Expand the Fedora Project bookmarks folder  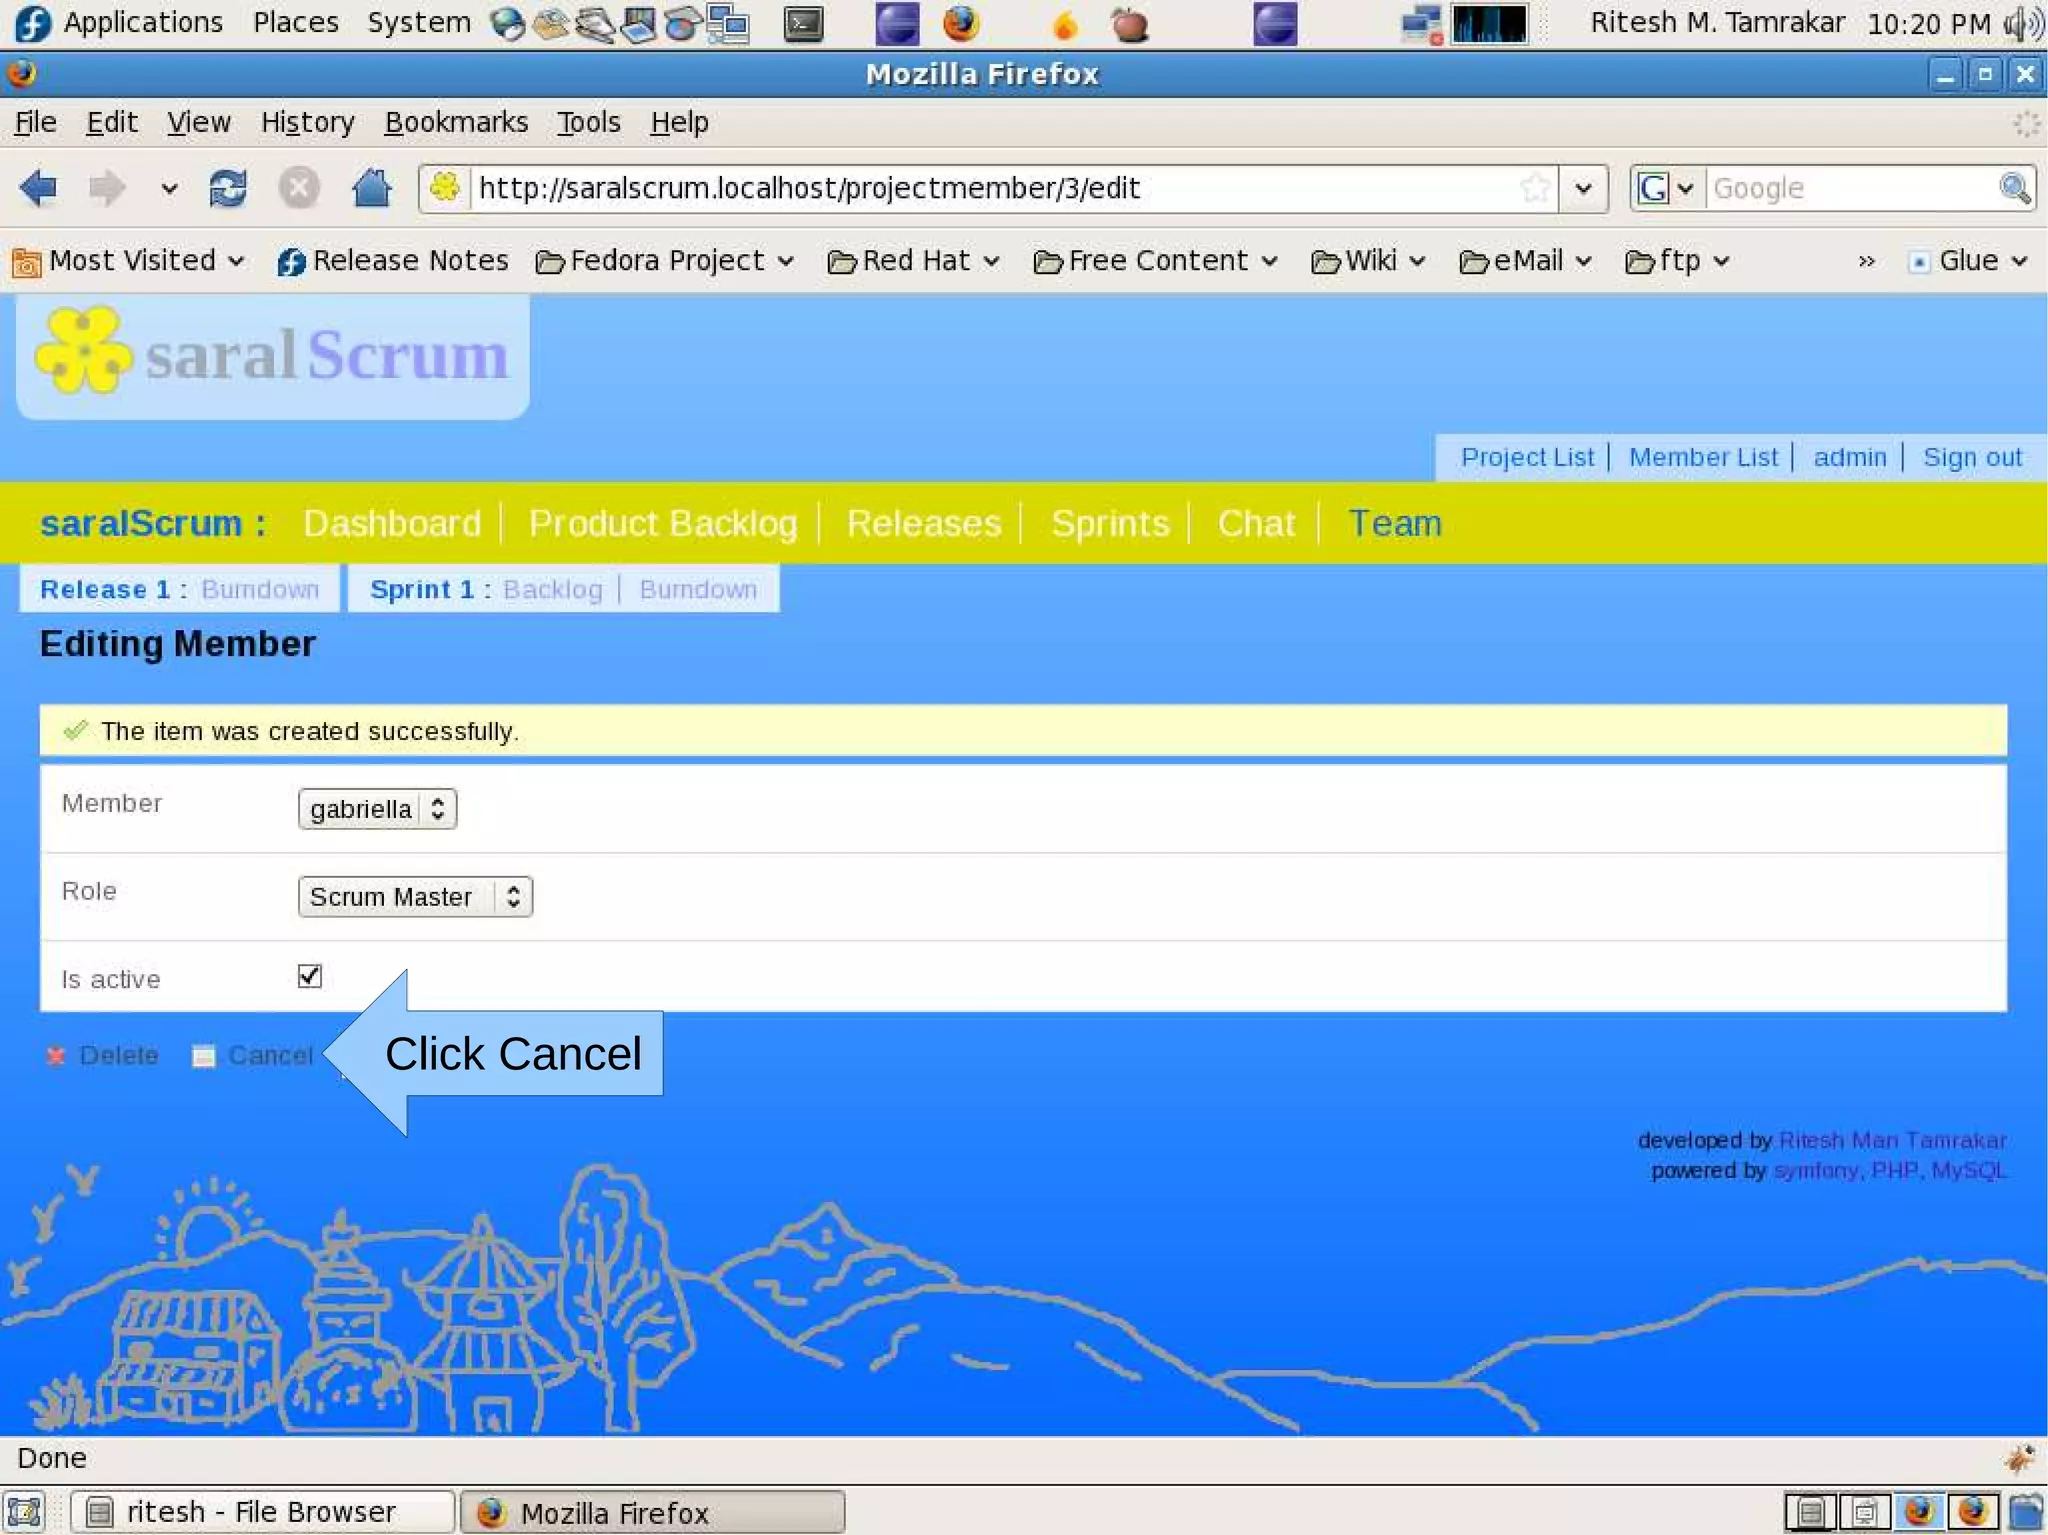click(665, 261)
